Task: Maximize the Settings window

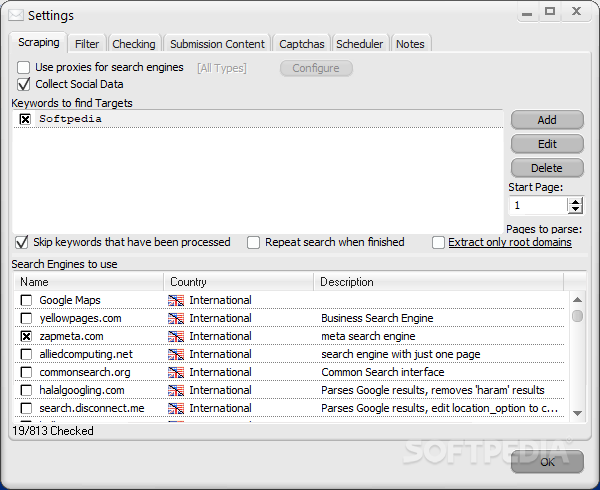Action: (550, 12)
